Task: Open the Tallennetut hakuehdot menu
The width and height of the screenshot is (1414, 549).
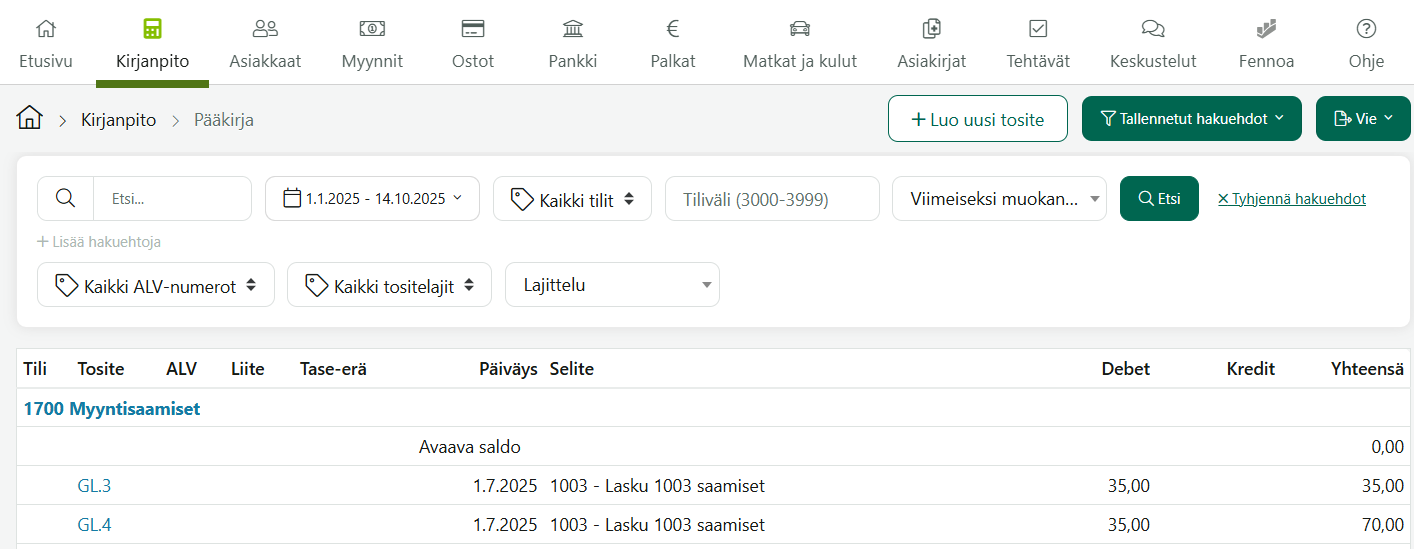Action: (1192, 119)
